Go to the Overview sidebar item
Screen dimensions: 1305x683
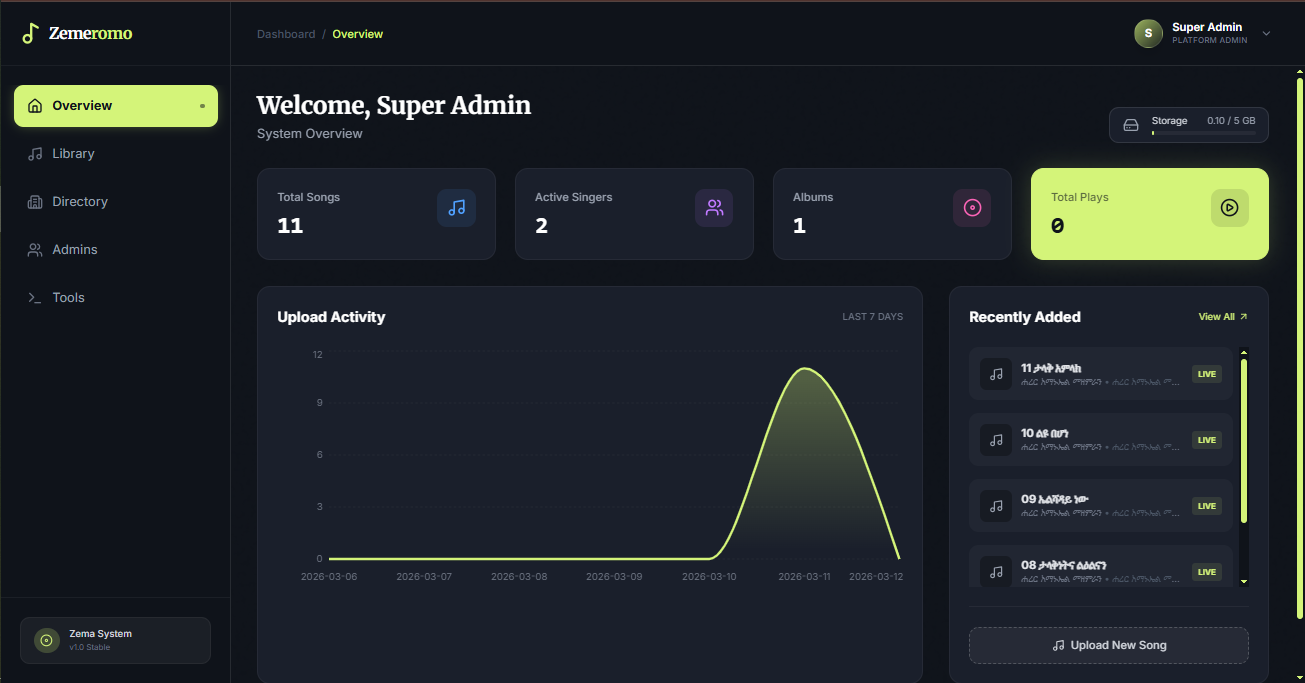tap(116, 106)
